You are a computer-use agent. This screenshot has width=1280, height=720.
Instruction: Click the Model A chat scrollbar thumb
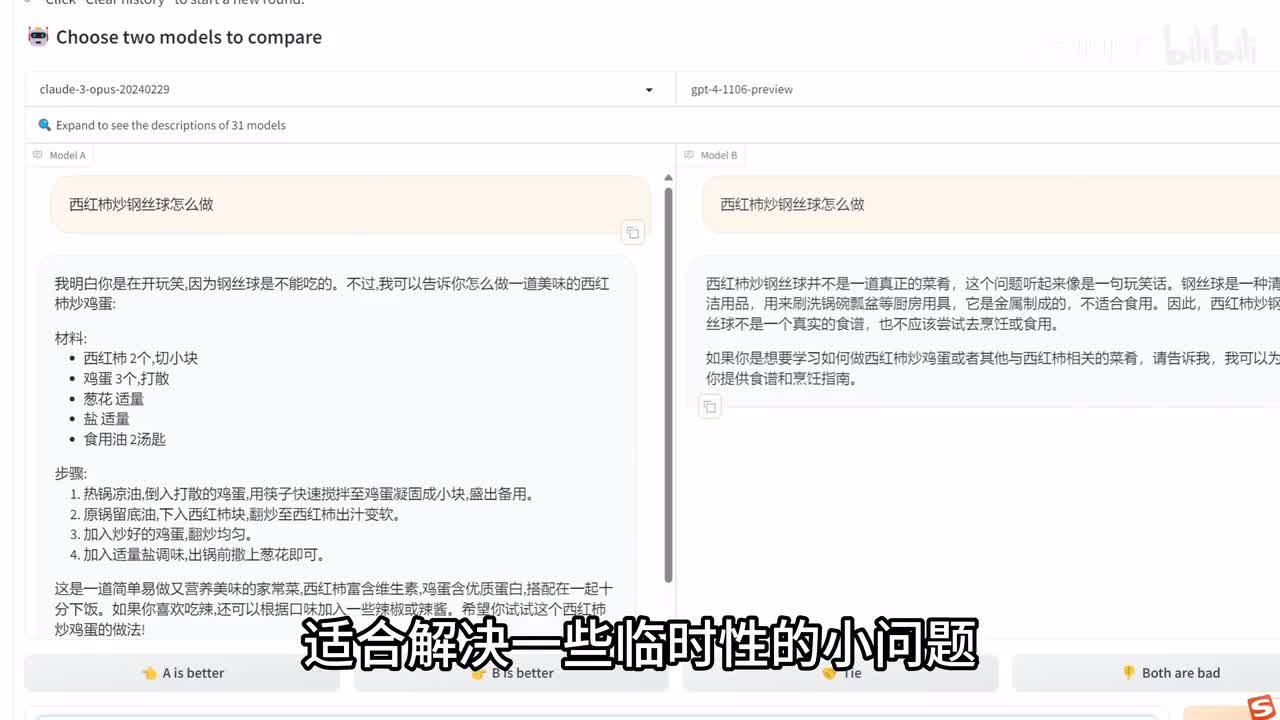point(668,380)
